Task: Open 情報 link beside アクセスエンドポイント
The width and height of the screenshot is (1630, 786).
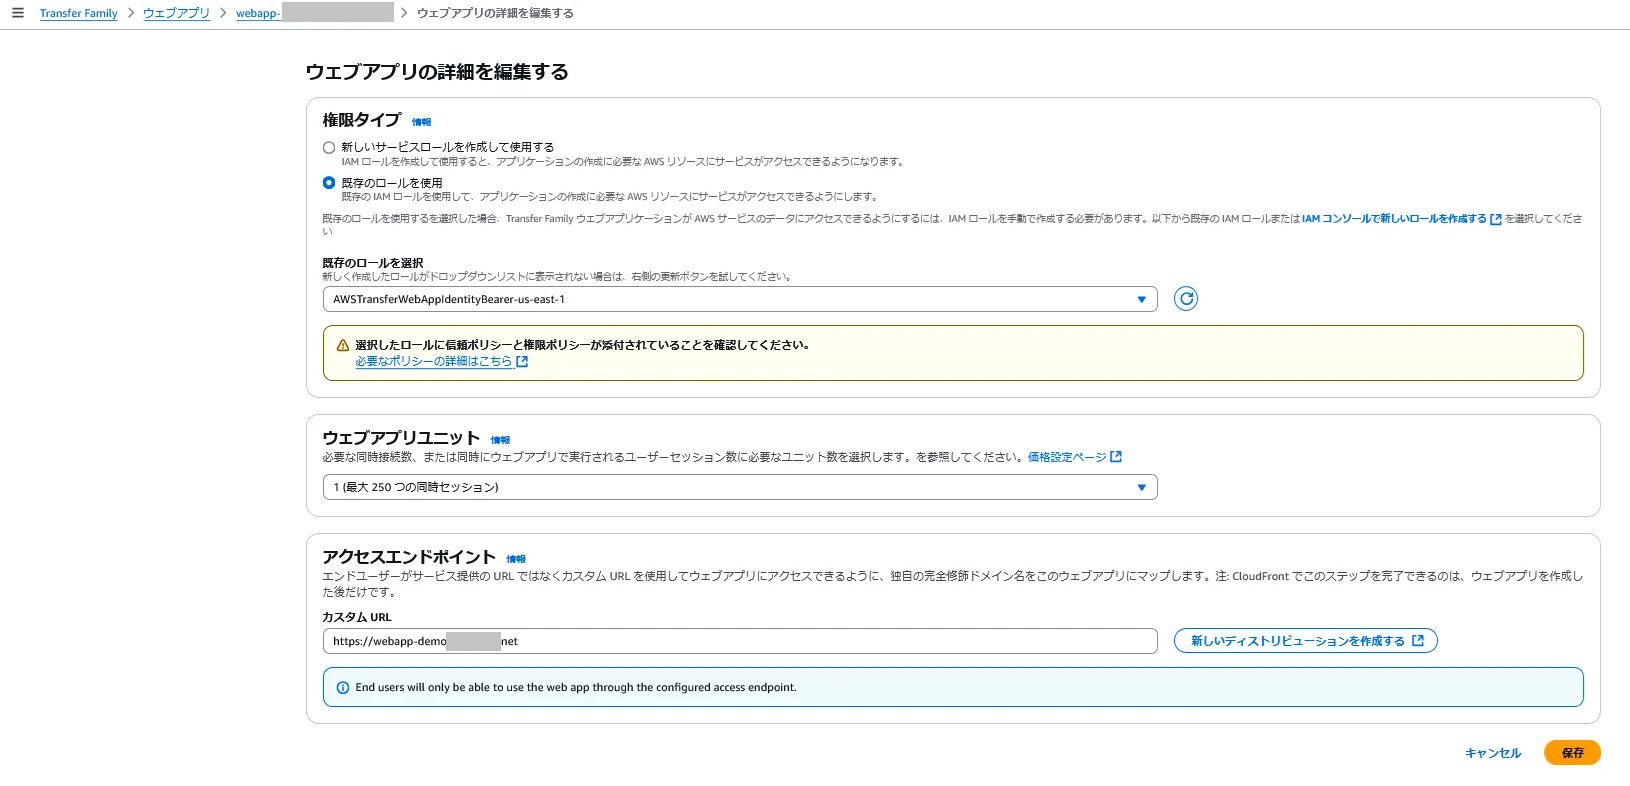Action: coord(516,559)
